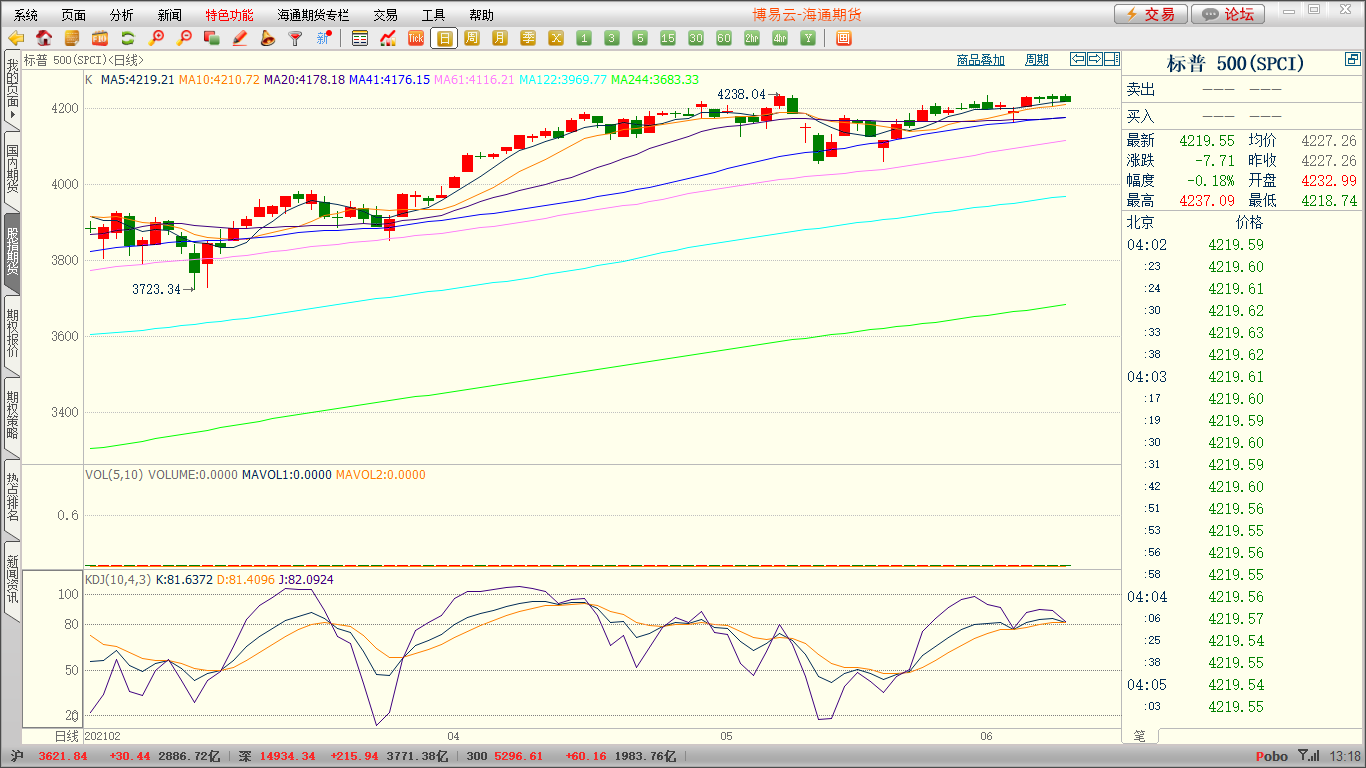Select the monthly 月 period

click(500, 38)
